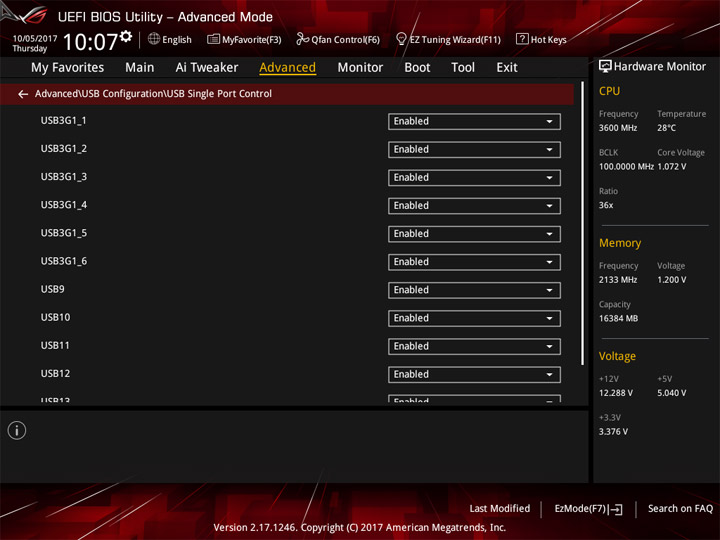
Task: Click CPU Ratio 36x value
Action: coord(606,206)
